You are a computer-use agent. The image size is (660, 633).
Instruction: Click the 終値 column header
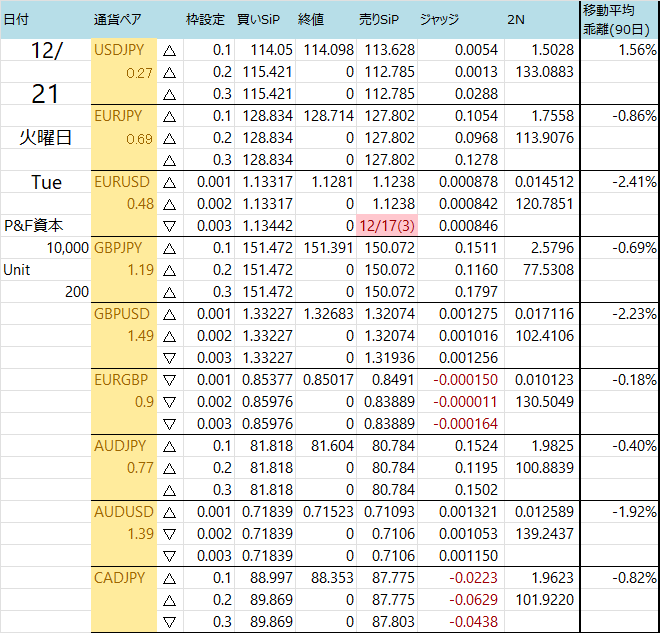(x=311, y=19)
